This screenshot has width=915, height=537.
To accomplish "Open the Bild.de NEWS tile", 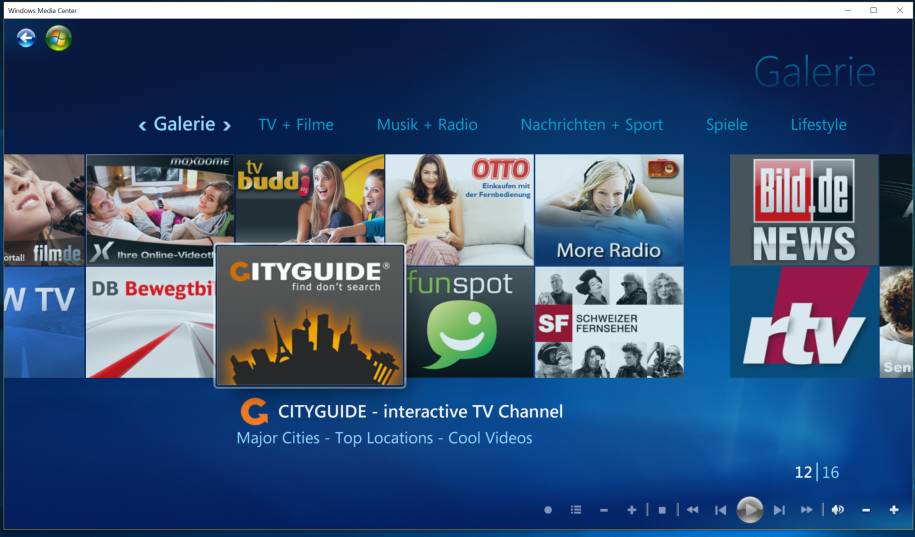I will (x=804, y=210).
